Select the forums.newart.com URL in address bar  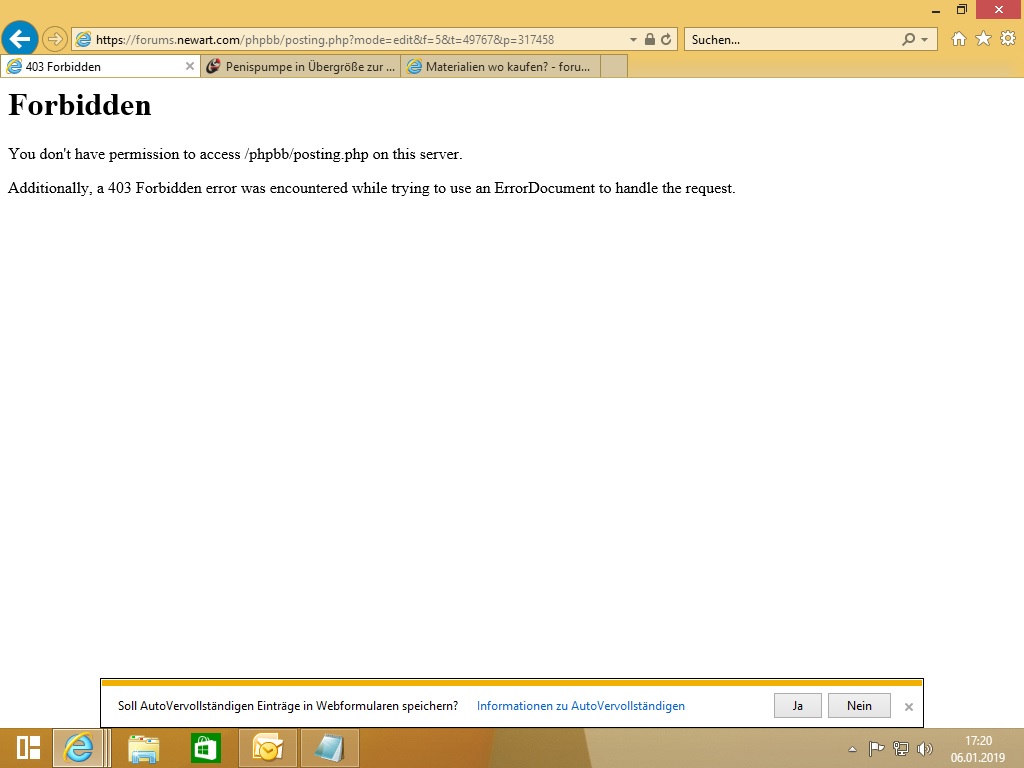[325, 40]
